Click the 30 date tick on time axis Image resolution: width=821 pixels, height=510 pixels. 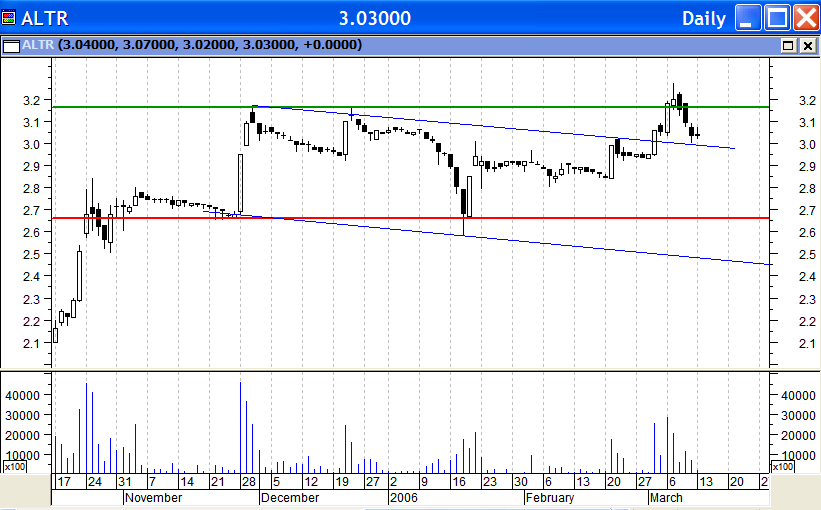coord(520,482)
